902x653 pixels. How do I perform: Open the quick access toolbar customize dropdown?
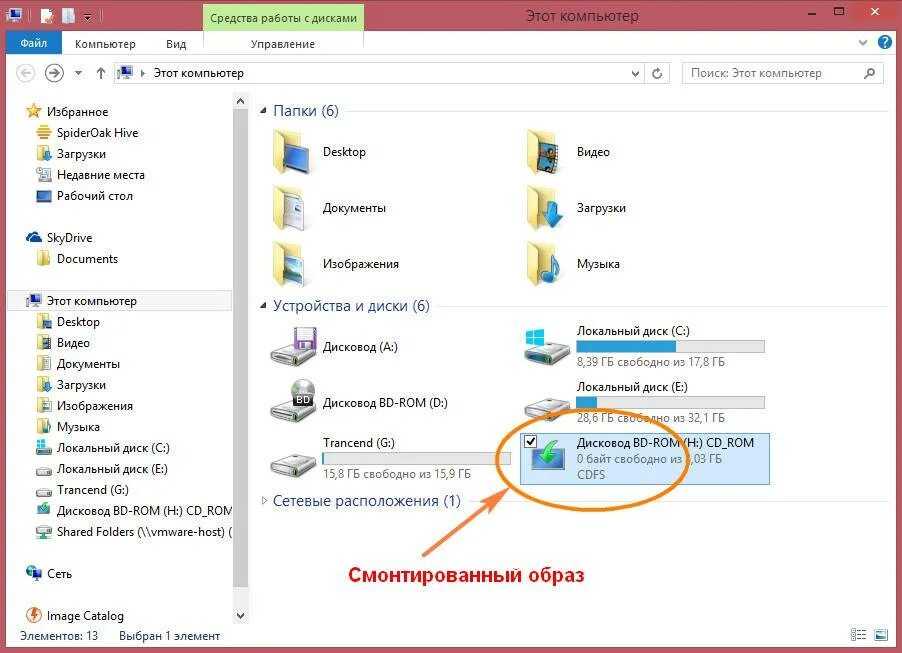point(87,17)
